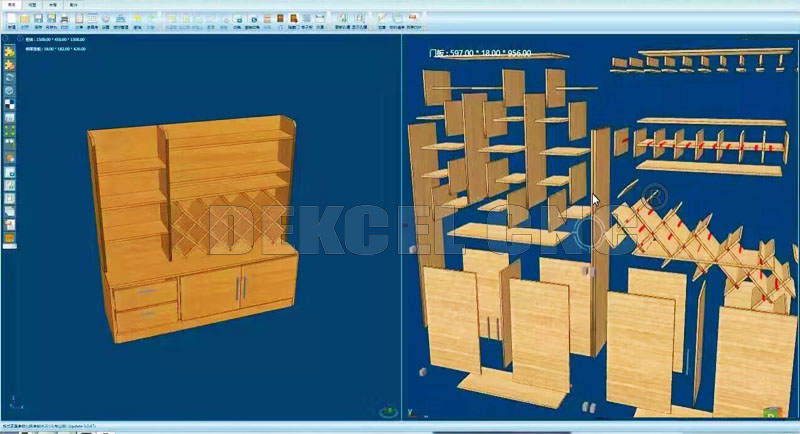
Task: Click the sidebar icon above the orange box
Action: coord(9,224)
